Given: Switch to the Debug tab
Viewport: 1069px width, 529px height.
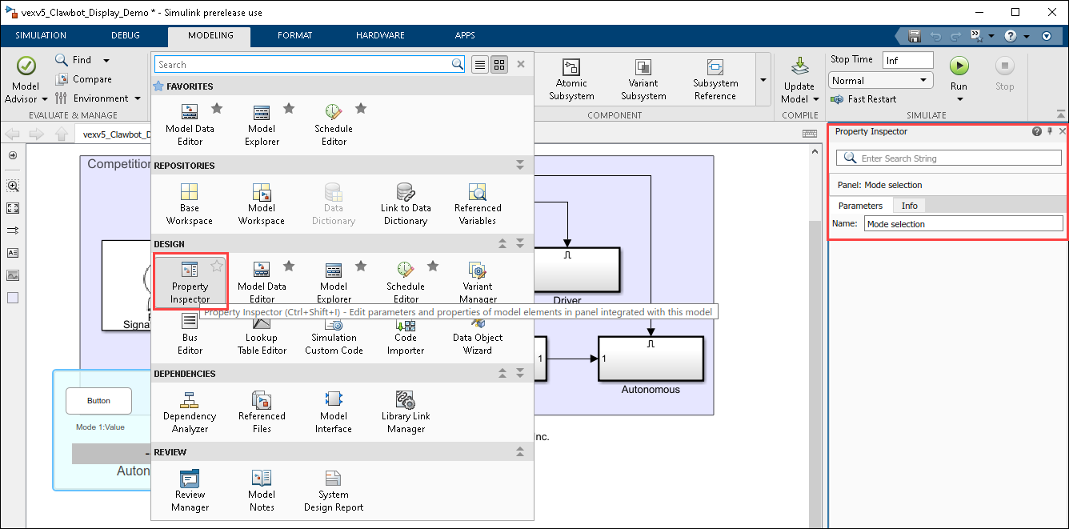Looking at the screenshot, I should 125,35.
